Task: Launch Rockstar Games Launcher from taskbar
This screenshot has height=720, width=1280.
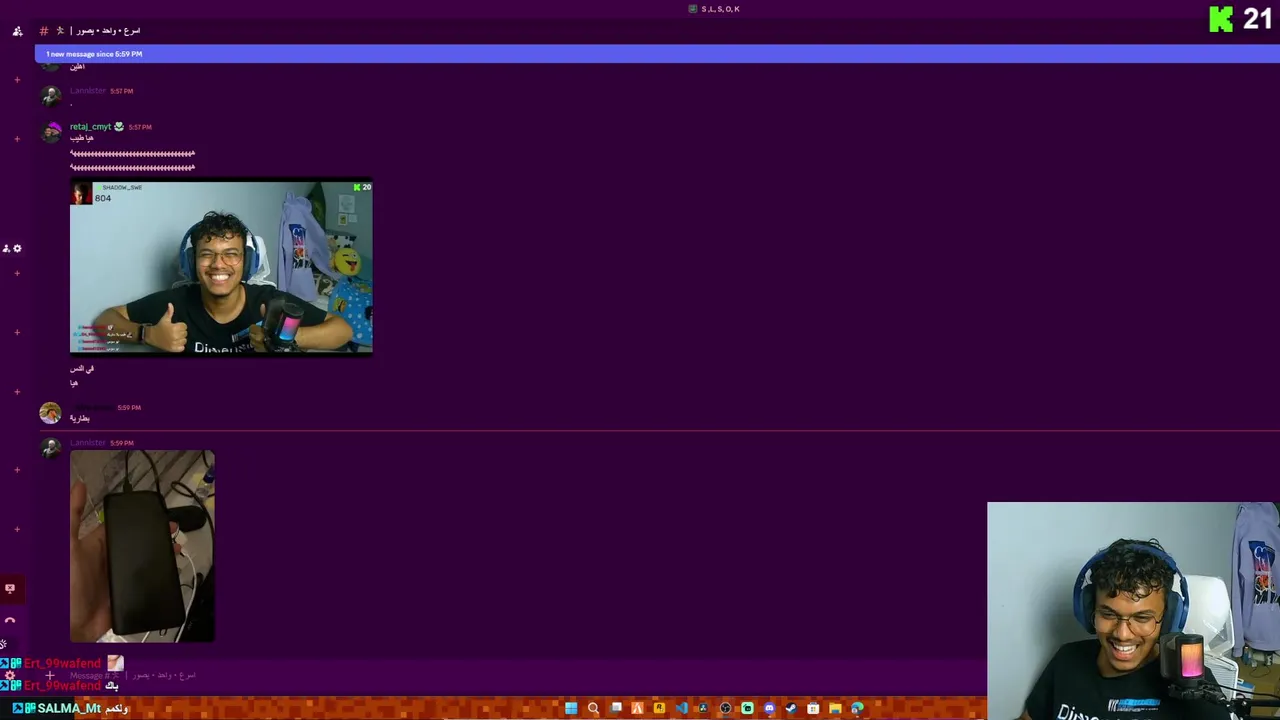Action: point(659,708)
